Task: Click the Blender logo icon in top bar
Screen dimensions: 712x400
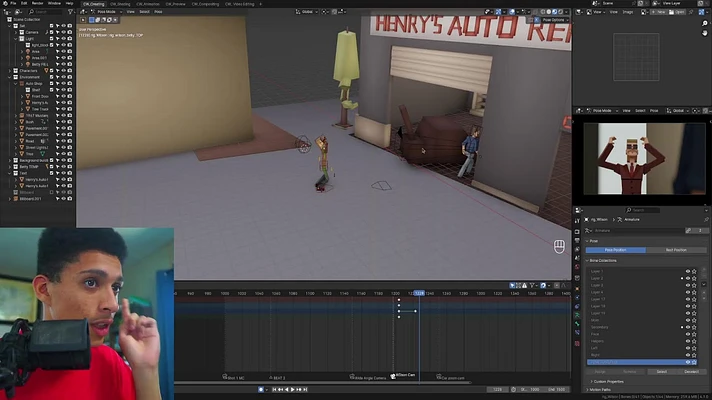Action: (4, 3)
